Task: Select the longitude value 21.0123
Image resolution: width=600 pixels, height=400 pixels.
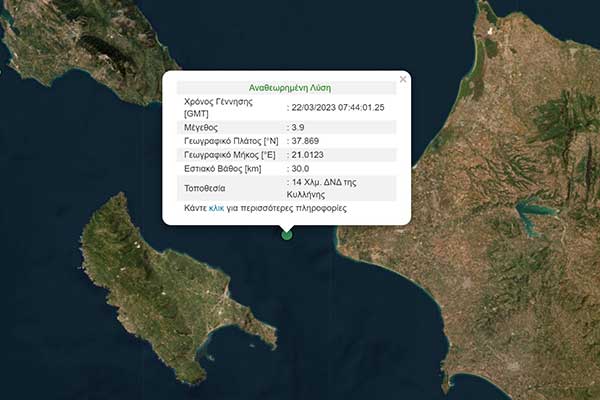Action: click(308, 157)
